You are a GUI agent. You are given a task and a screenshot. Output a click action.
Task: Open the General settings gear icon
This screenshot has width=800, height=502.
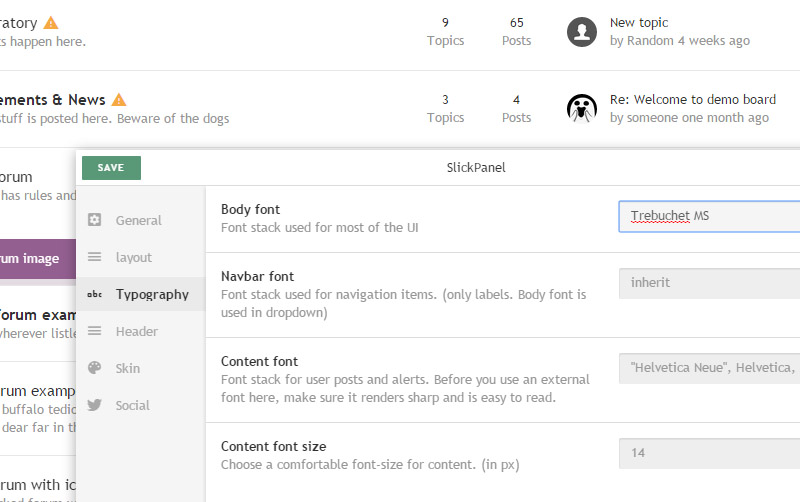click(x=95, y=220)
